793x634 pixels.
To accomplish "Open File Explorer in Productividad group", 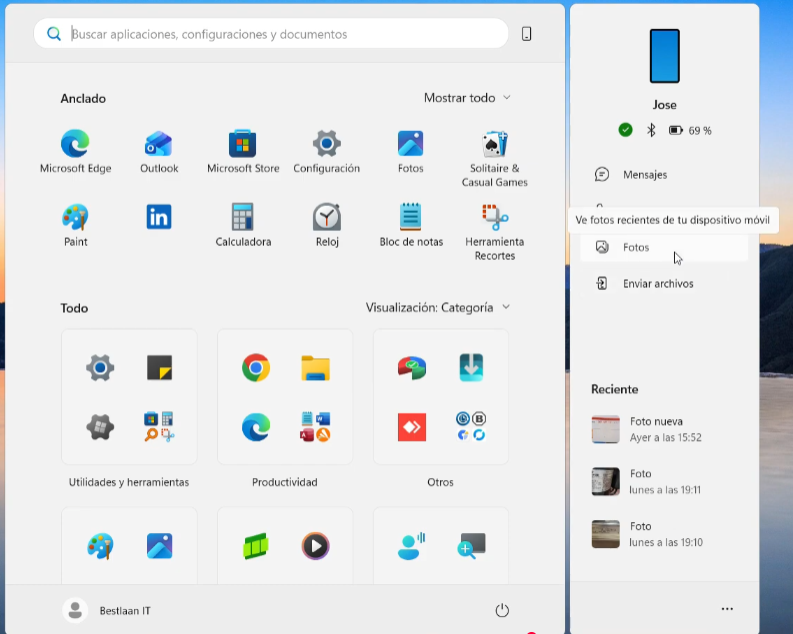I will [315, 368].
